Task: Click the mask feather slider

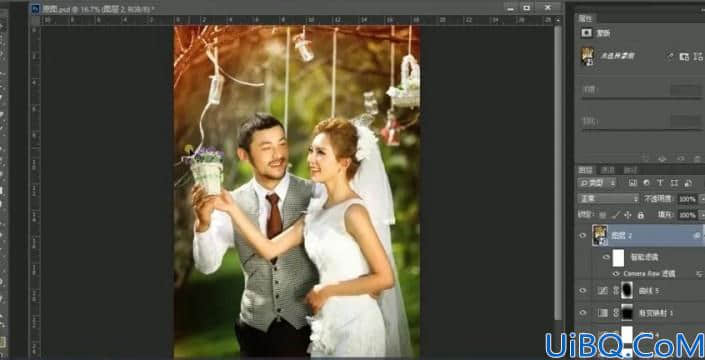Action: click(640, 130)
